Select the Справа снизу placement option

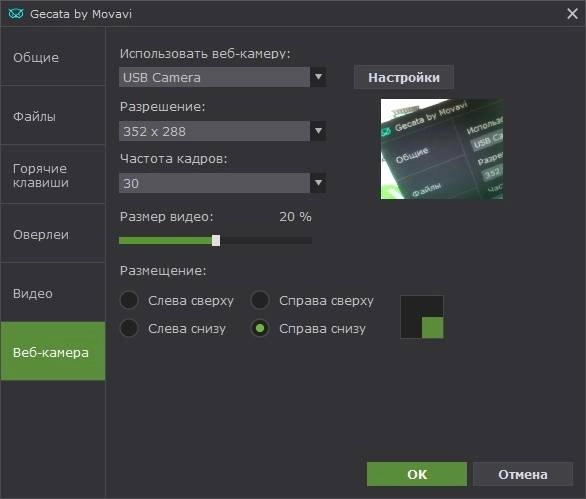(x=260, y=328)
